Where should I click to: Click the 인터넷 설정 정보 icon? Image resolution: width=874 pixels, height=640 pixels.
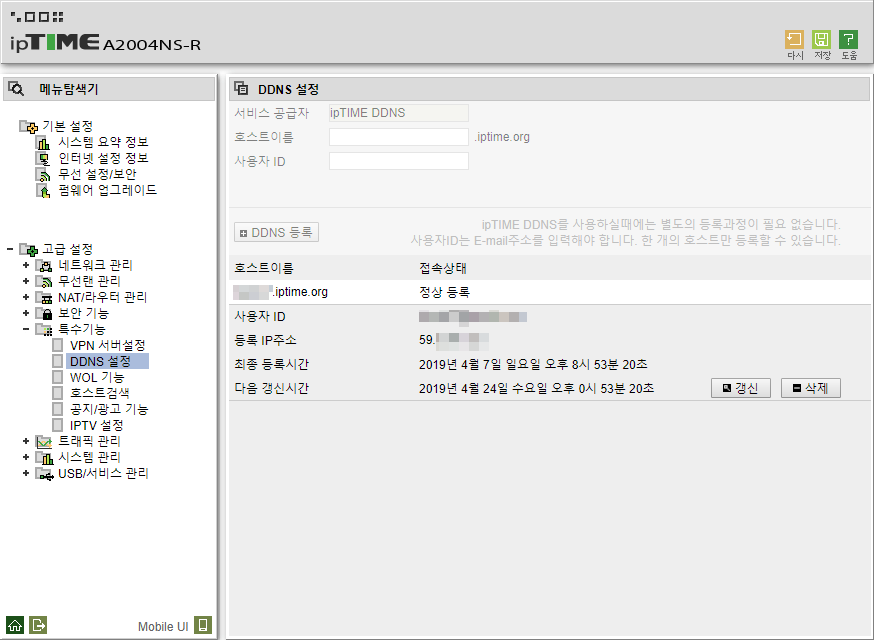[43, 158]
